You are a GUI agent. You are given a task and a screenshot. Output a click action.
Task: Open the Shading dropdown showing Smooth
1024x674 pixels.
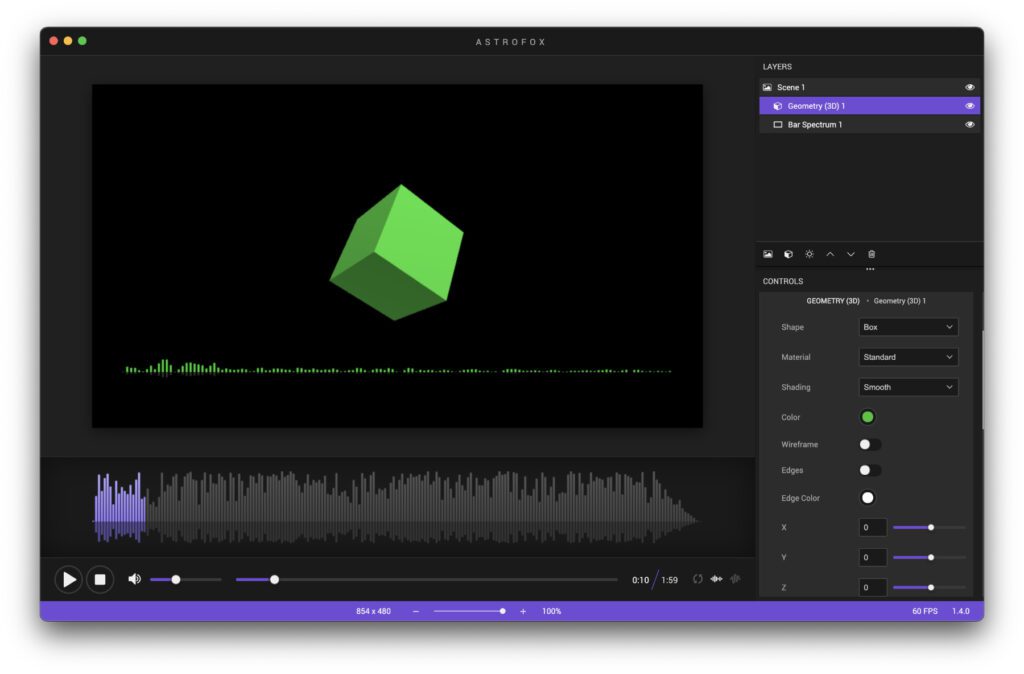(908, 387)
